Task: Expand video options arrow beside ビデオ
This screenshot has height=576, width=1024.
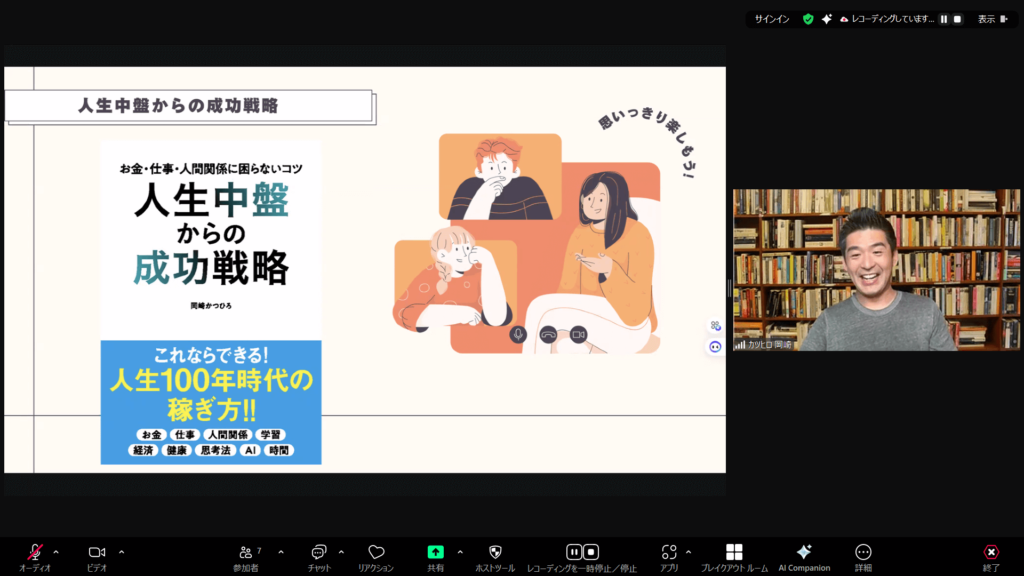Action: point(122,551)
